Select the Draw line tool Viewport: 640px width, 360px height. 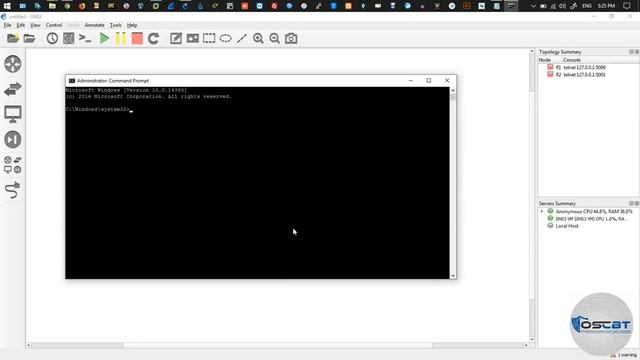[x=242, y=38]
